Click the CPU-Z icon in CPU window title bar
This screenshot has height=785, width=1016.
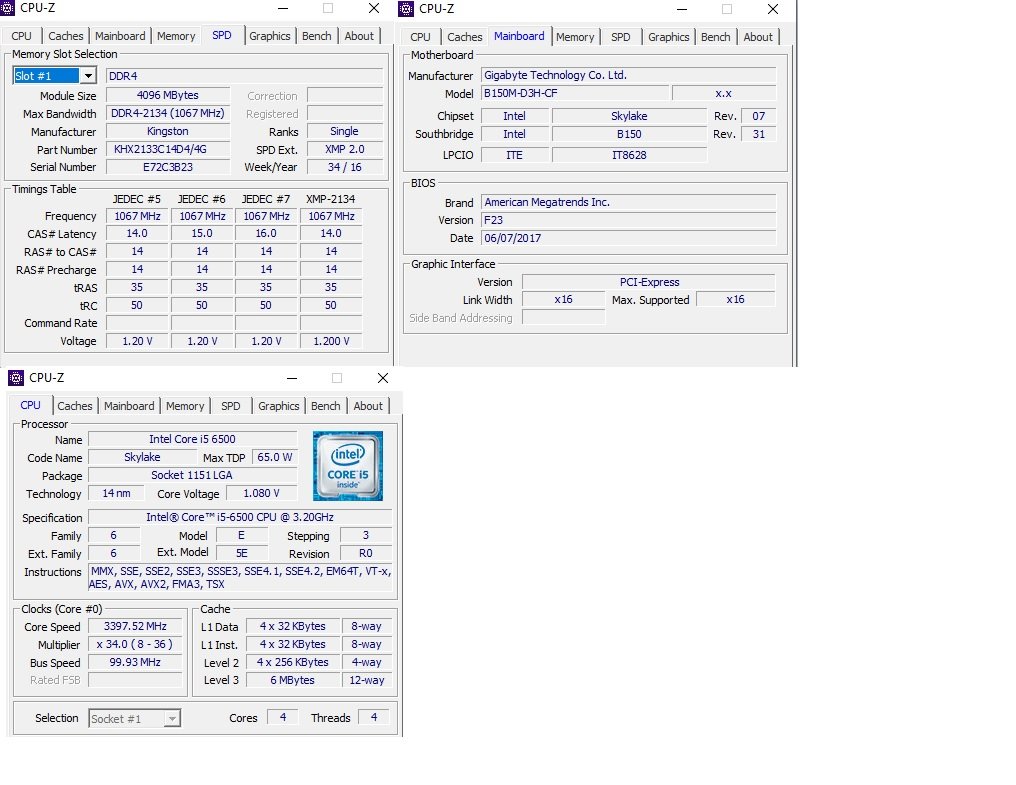coord(17,378)
